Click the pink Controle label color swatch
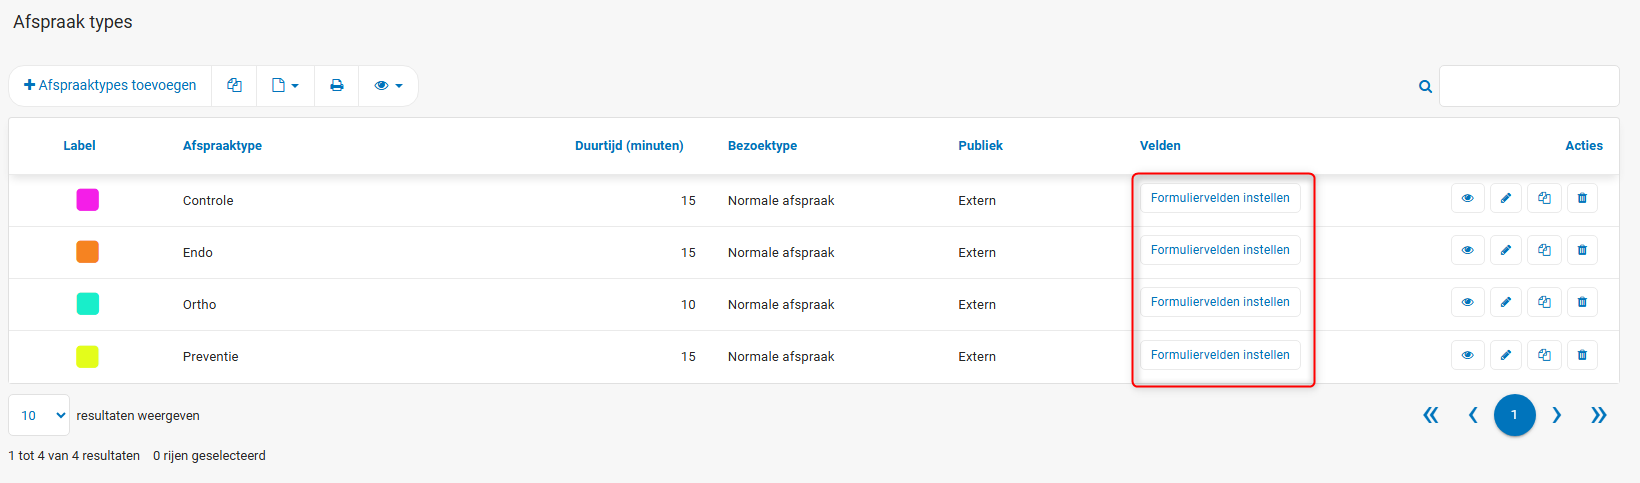The height and width of the screenshot is (483, 1640). pos(88,200)
